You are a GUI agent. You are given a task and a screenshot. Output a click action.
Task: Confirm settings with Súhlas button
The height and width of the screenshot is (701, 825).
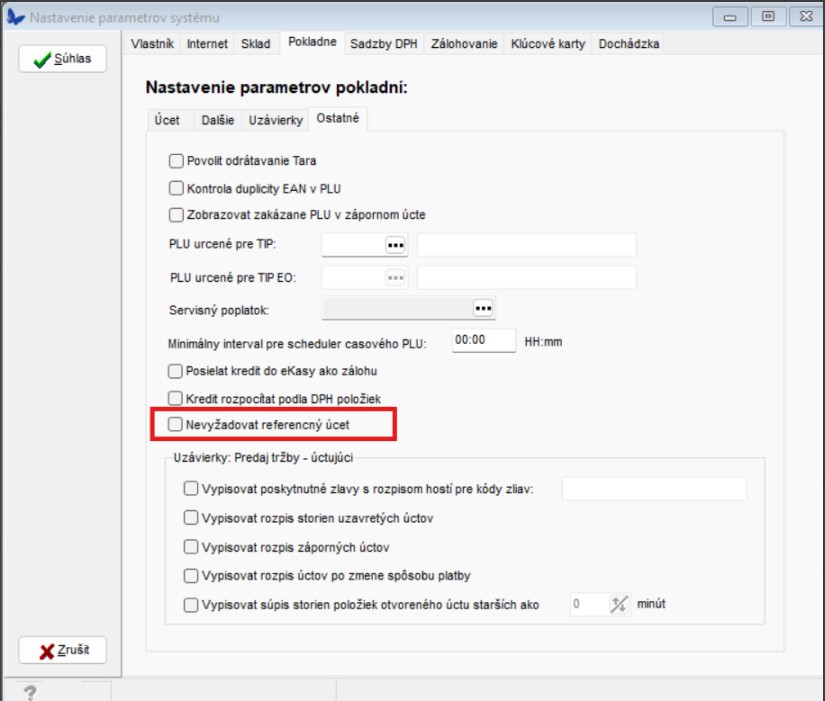[x=62, y=59]
